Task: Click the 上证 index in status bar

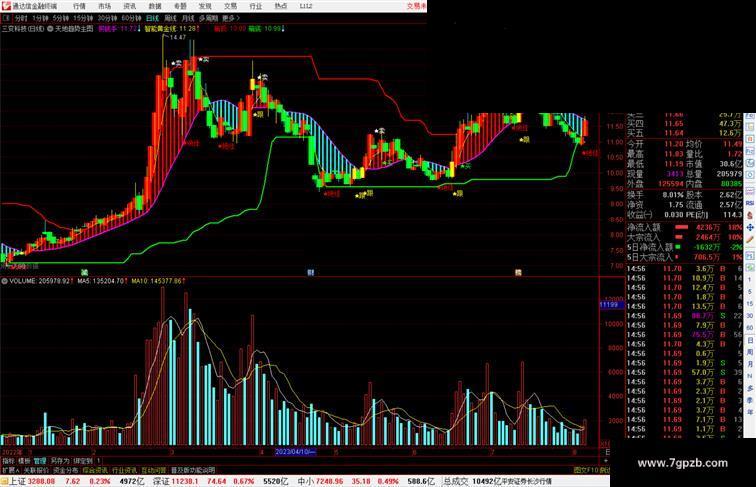Action: [x=18, y=481]
